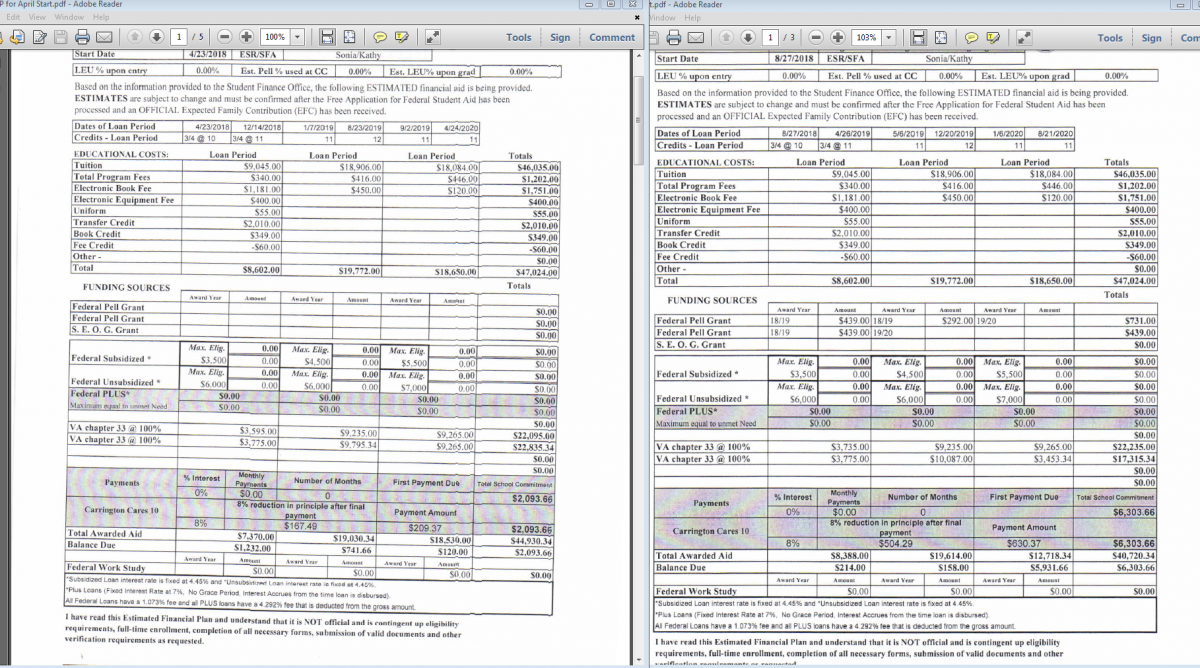Click 'FUNDING SOURCES' heading in right document
The width and height of the screenshot is (1200, 668).
711,300
